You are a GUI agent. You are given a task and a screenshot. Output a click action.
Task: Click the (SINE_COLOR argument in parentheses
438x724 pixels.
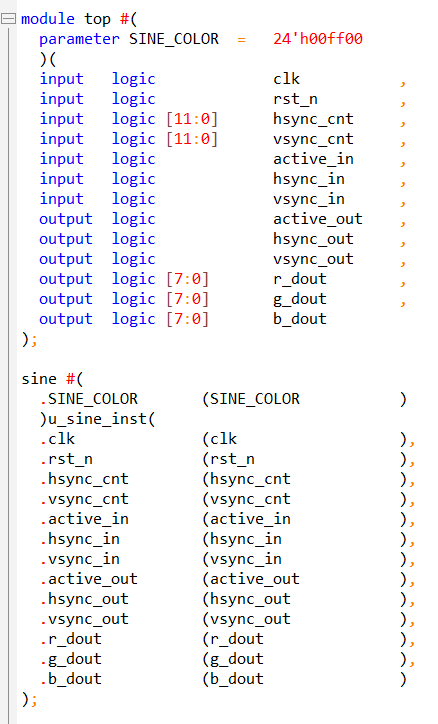[251, 399]
